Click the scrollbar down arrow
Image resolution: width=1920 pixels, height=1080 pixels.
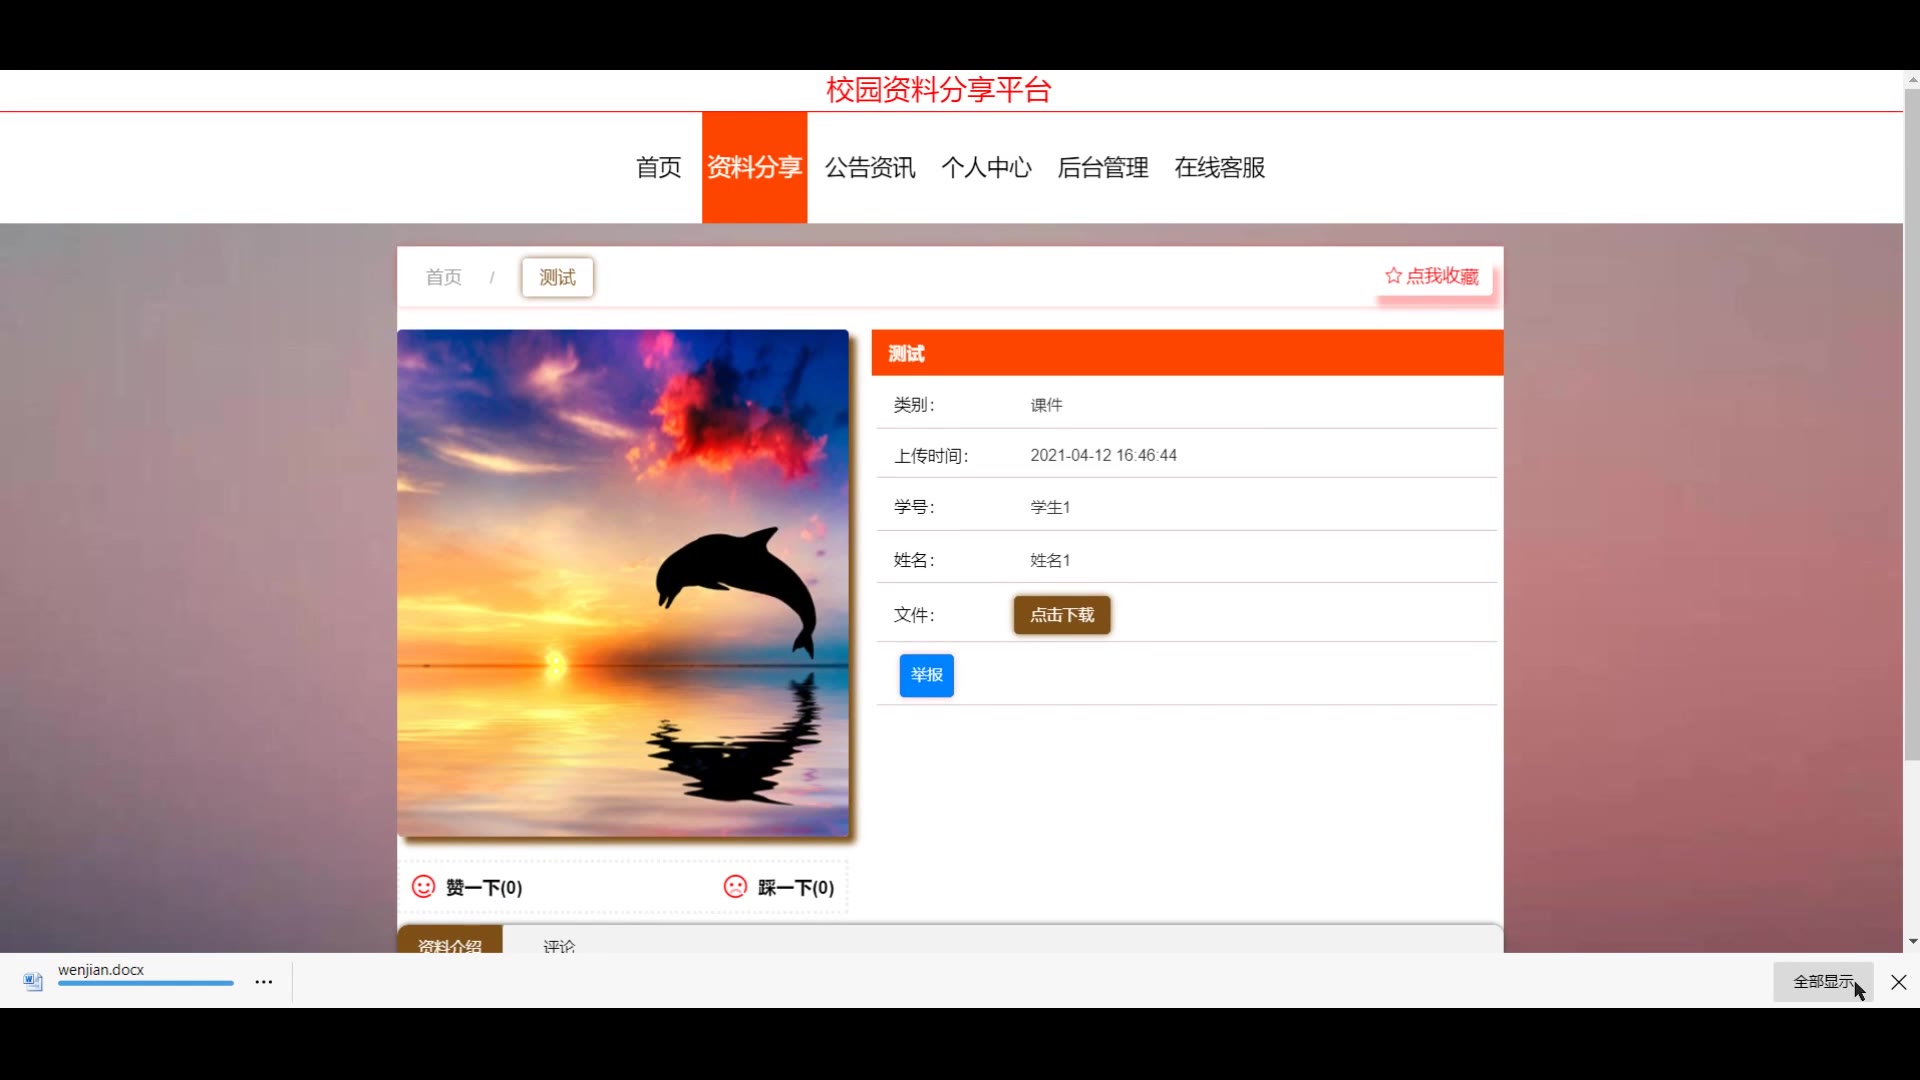coord(1912,942)
